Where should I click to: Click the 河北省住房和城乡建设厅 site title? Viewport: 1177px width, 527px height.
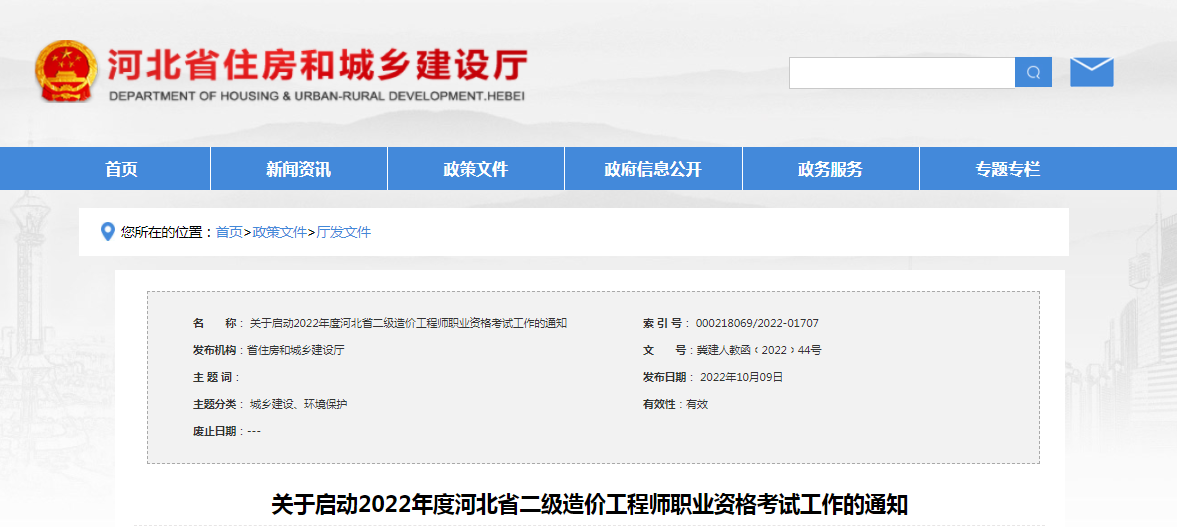[x=318, y=66]
